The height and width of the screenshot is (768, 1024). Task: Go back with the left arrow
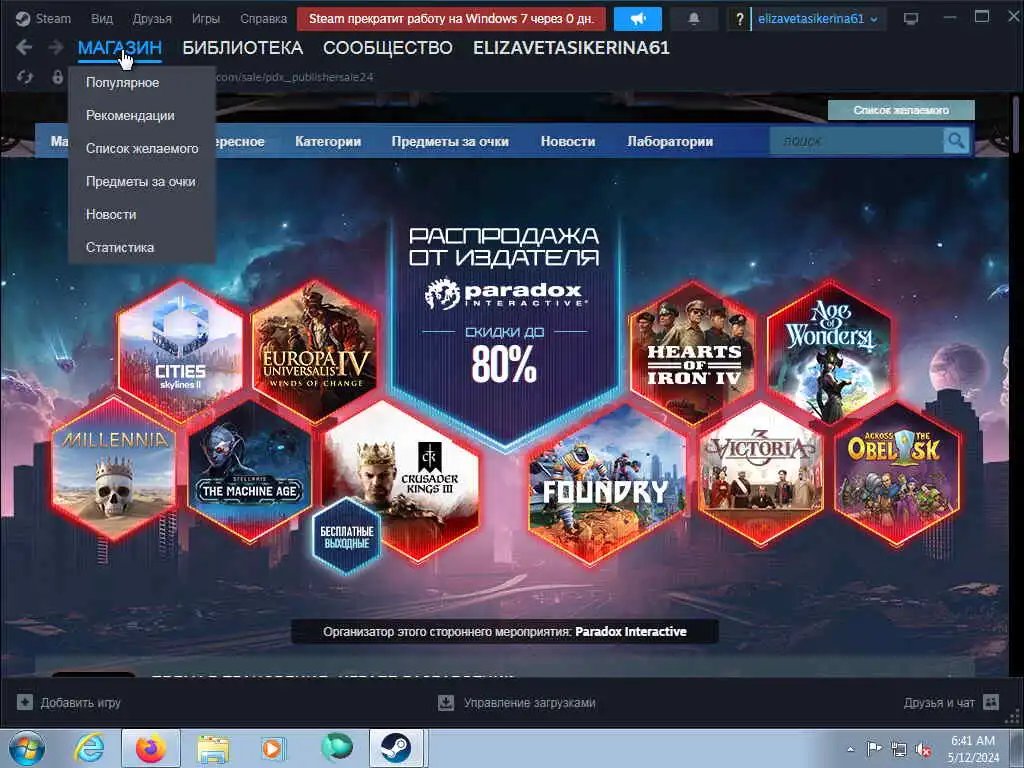click(x=24, y=47)
